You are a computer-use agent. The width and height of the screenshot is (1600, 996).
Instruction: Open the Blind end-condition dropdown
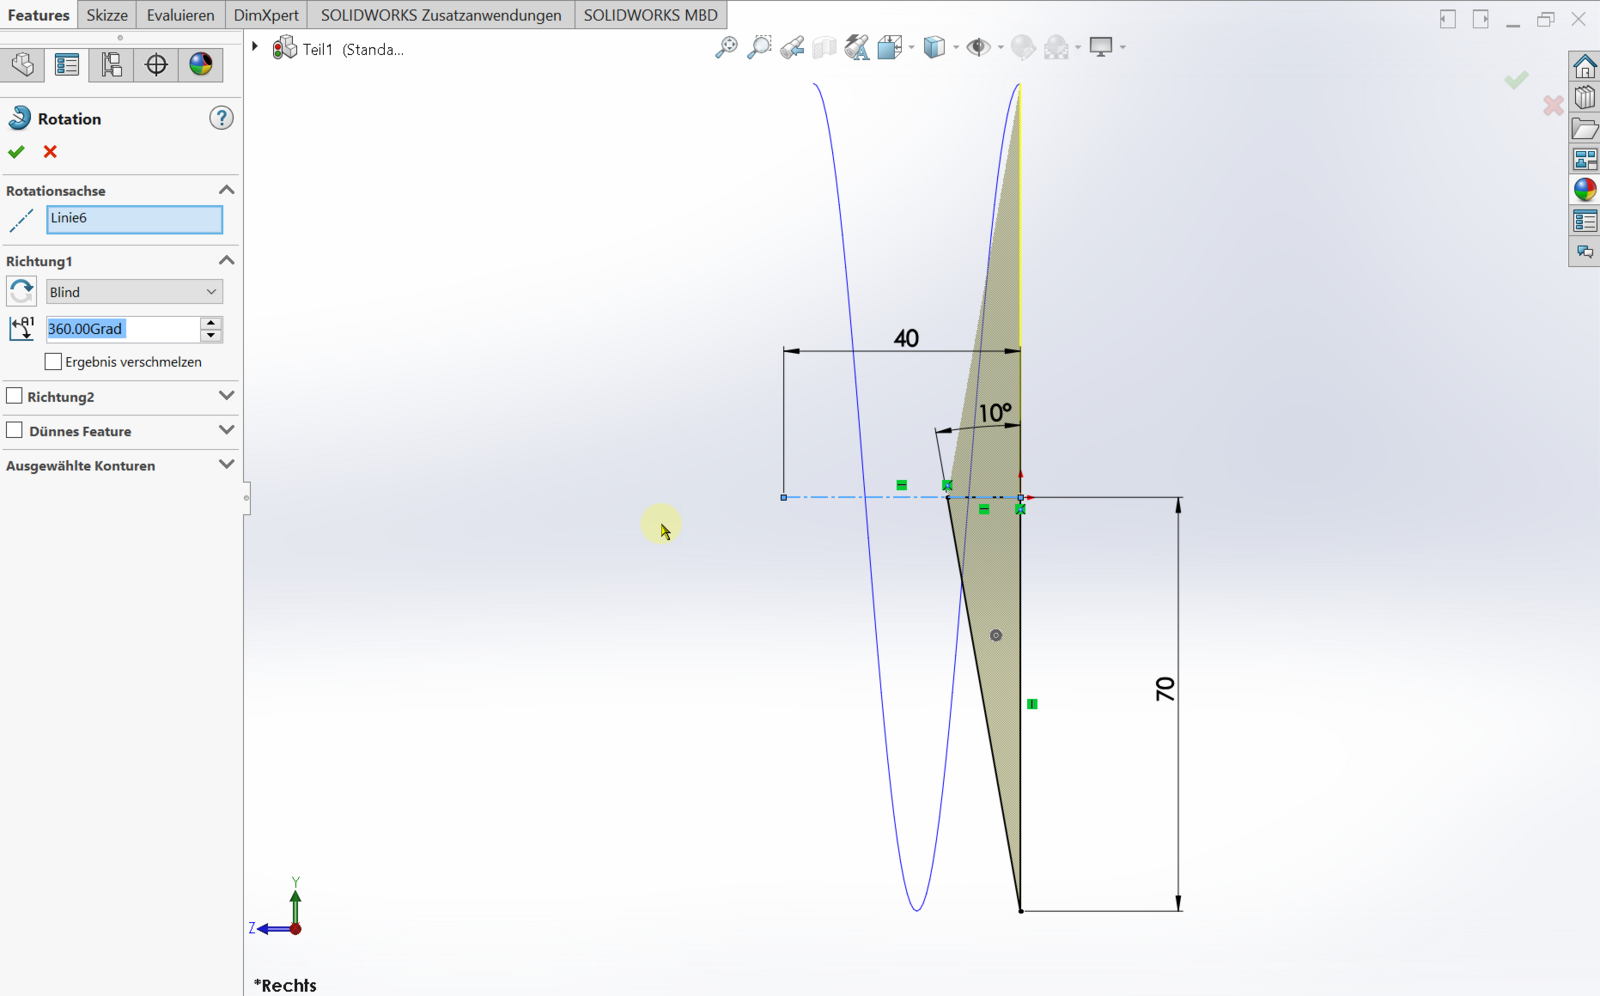pos(134,292)
